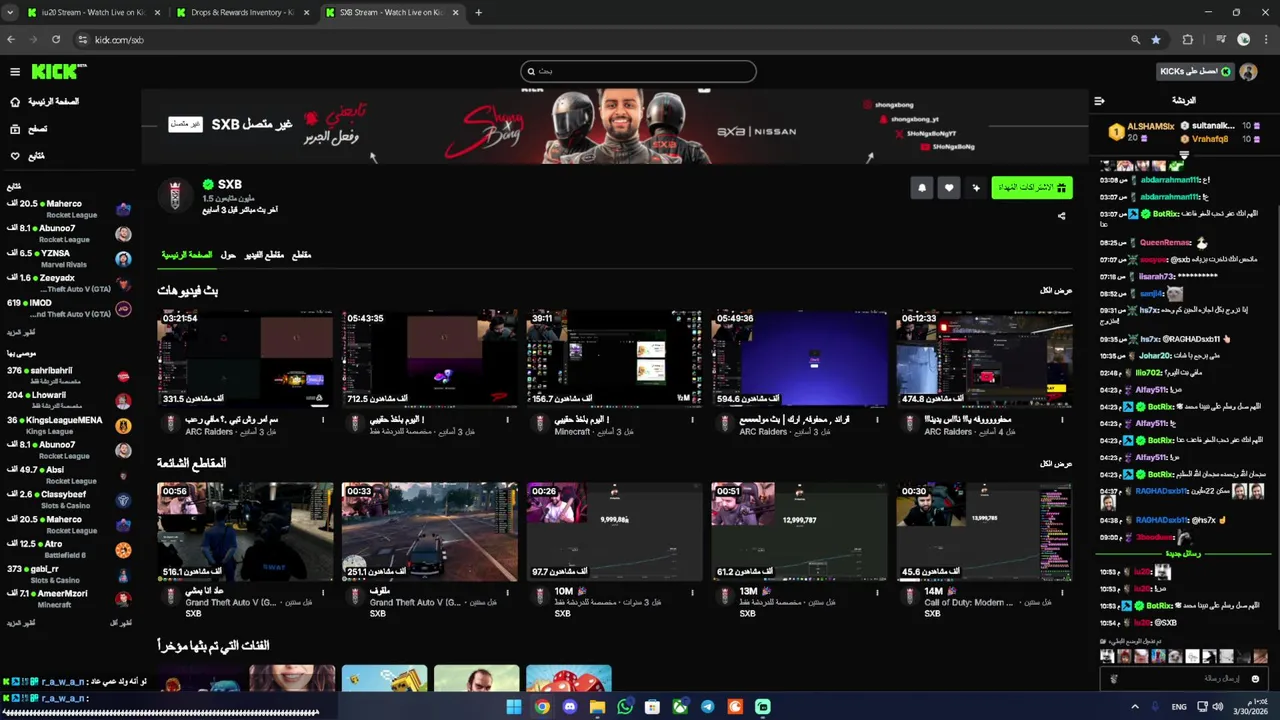Select the About (حول) channel tab
This screenshot has height=720, width=1280.
coord(228,256)
